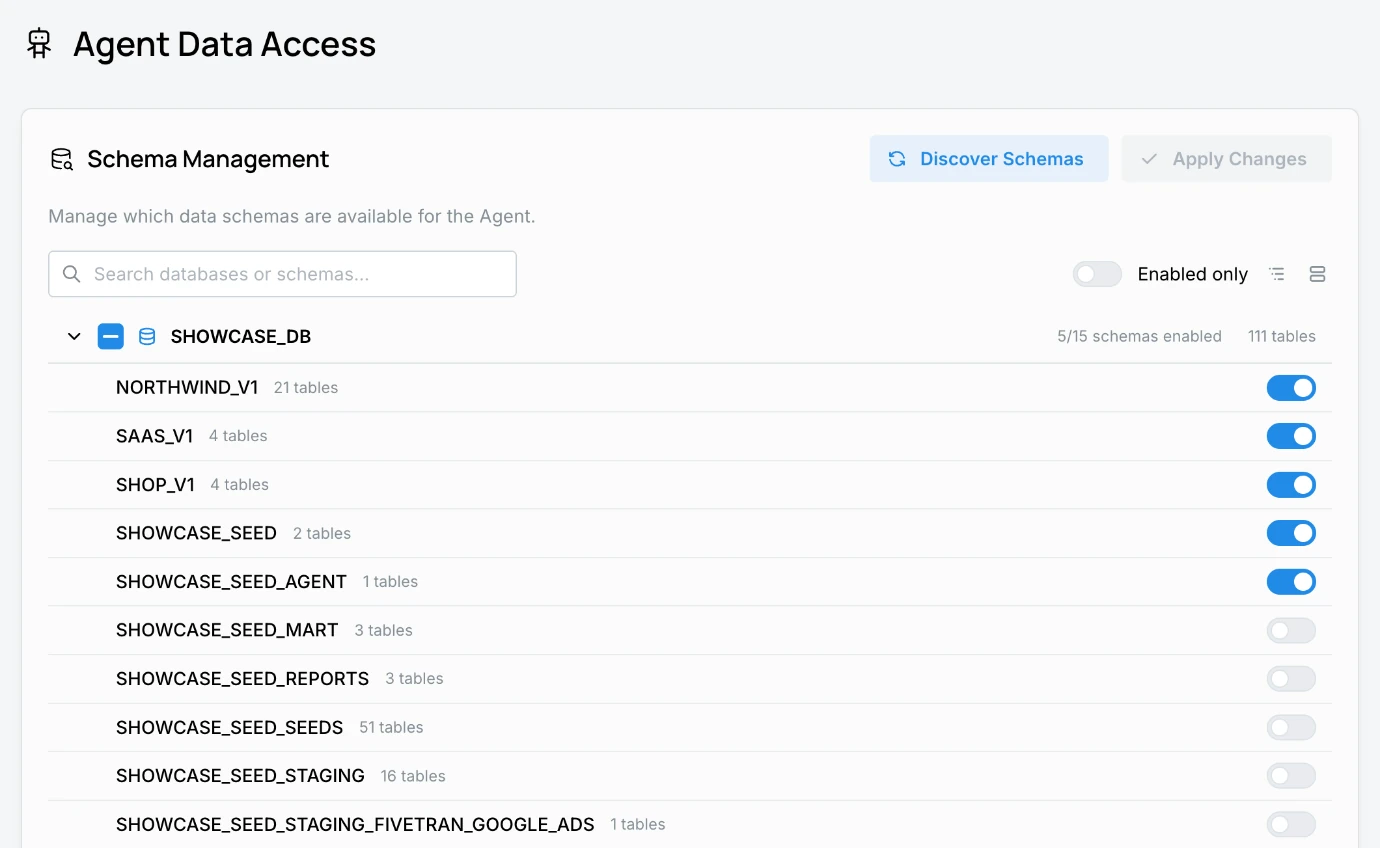Click Apply Changes button

1226,159
